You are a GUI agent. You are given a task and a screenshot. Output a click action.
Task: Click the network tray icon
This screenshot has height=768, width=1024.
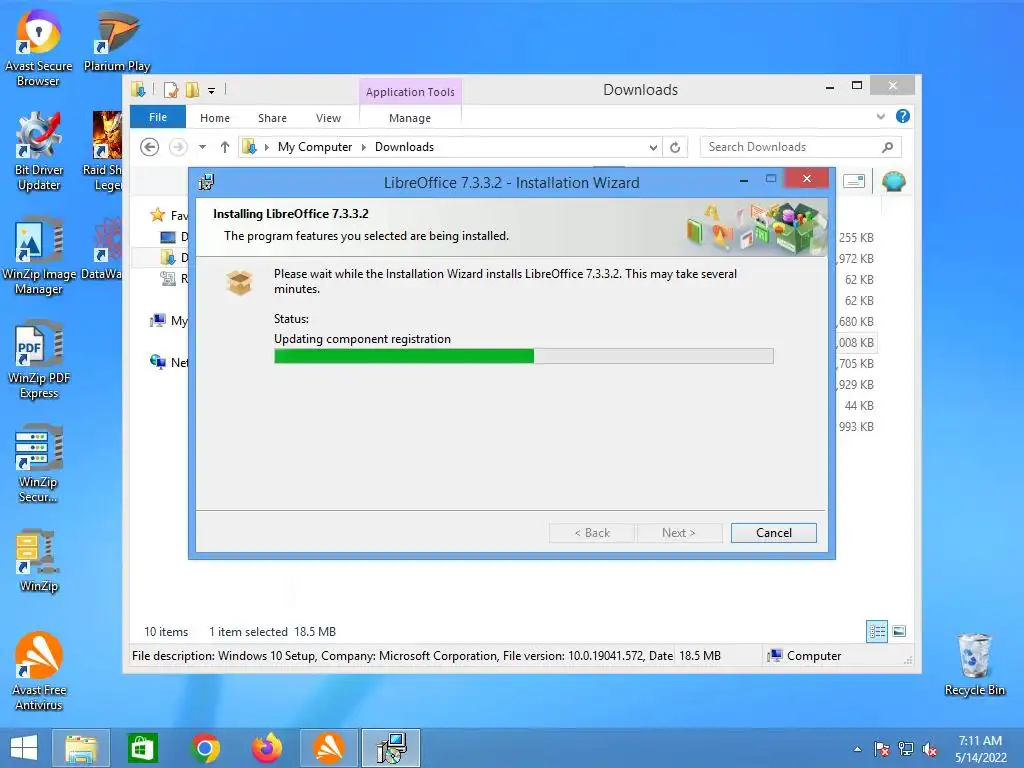906,749
